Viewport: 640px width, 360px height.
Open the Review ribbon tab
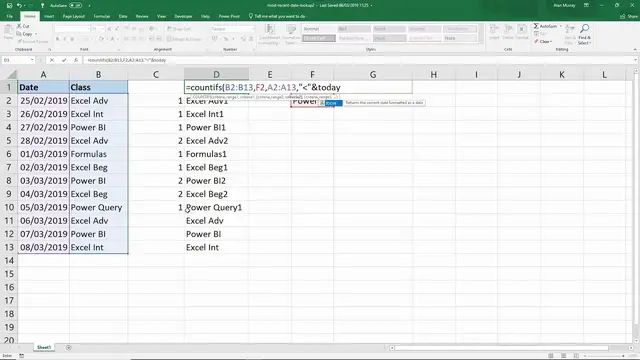(x=142, y=16)
